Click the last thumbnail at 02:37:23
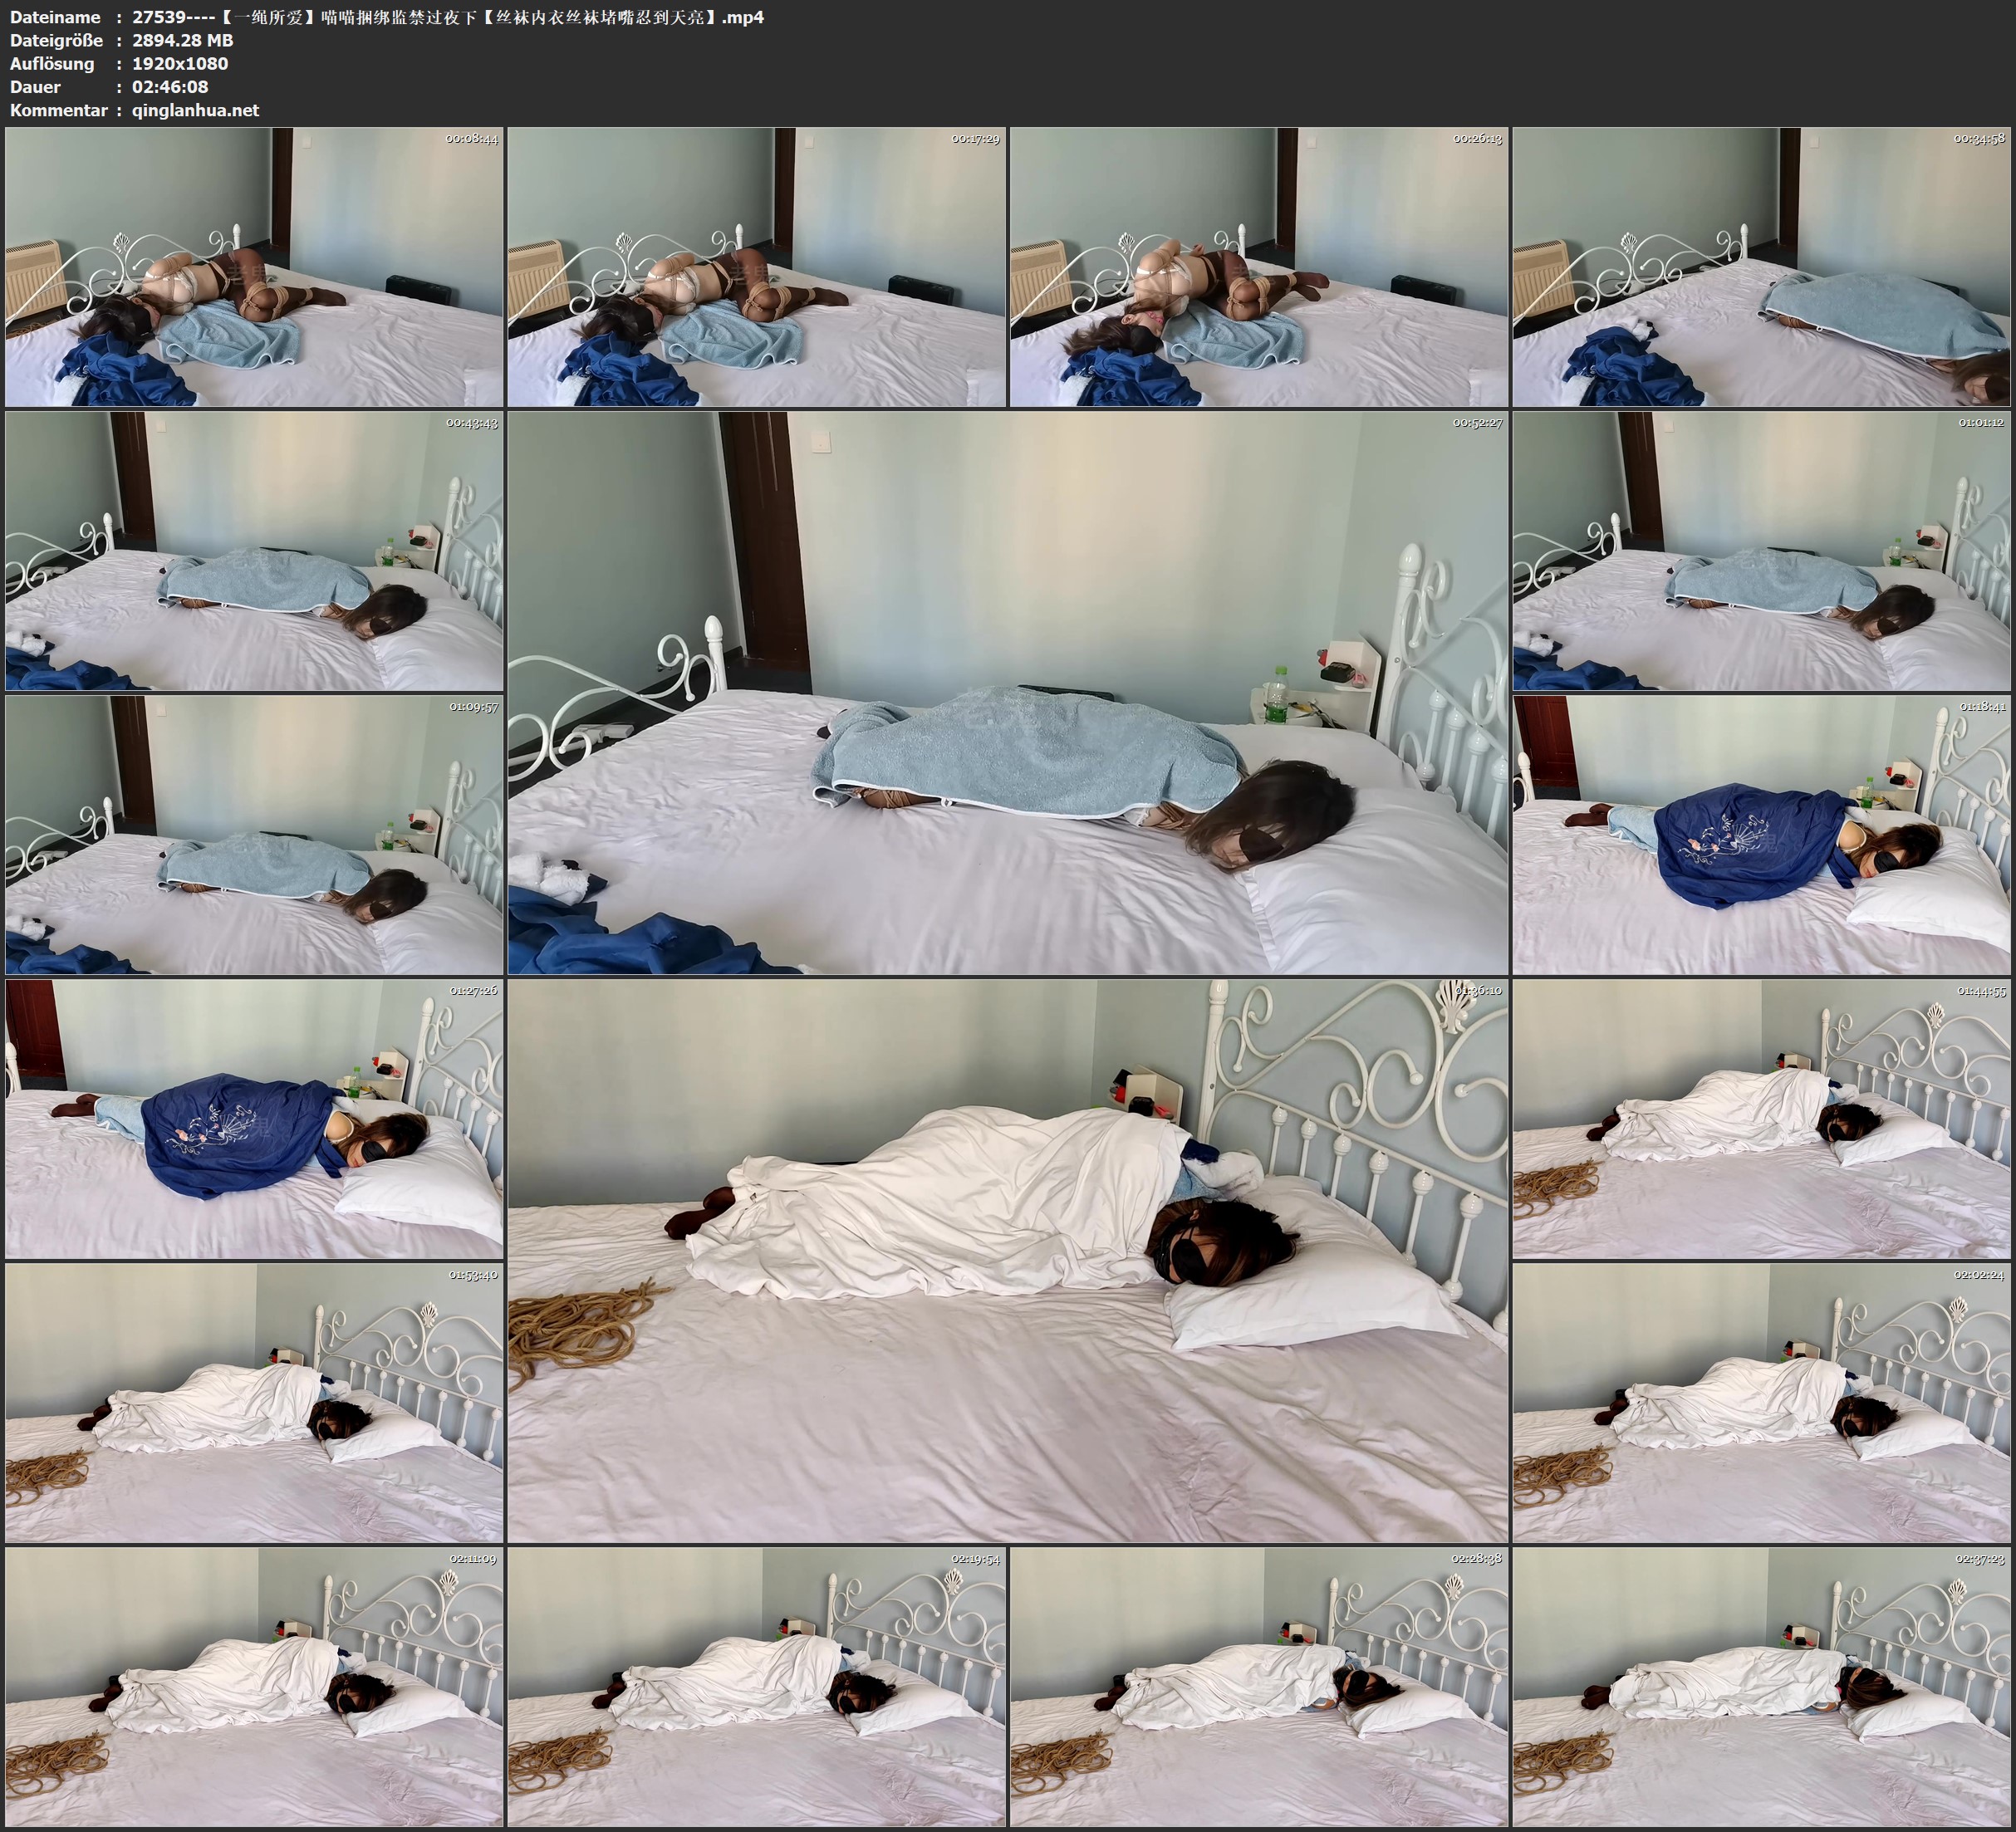 1761,1686
